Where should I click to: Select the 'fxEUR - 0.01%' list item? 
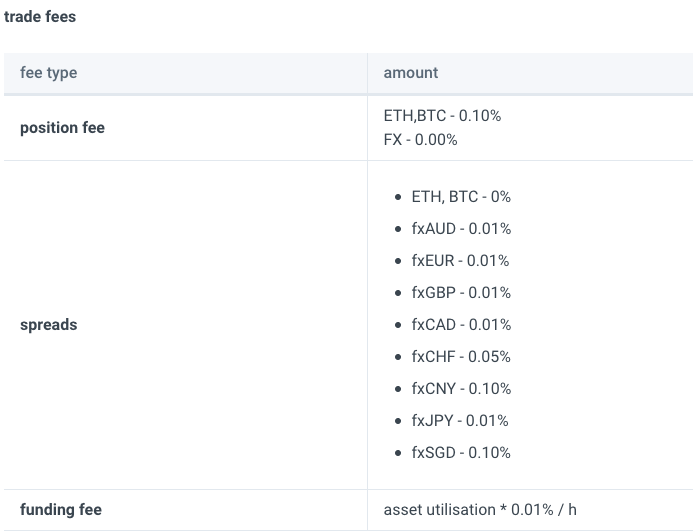pos(460,261)
